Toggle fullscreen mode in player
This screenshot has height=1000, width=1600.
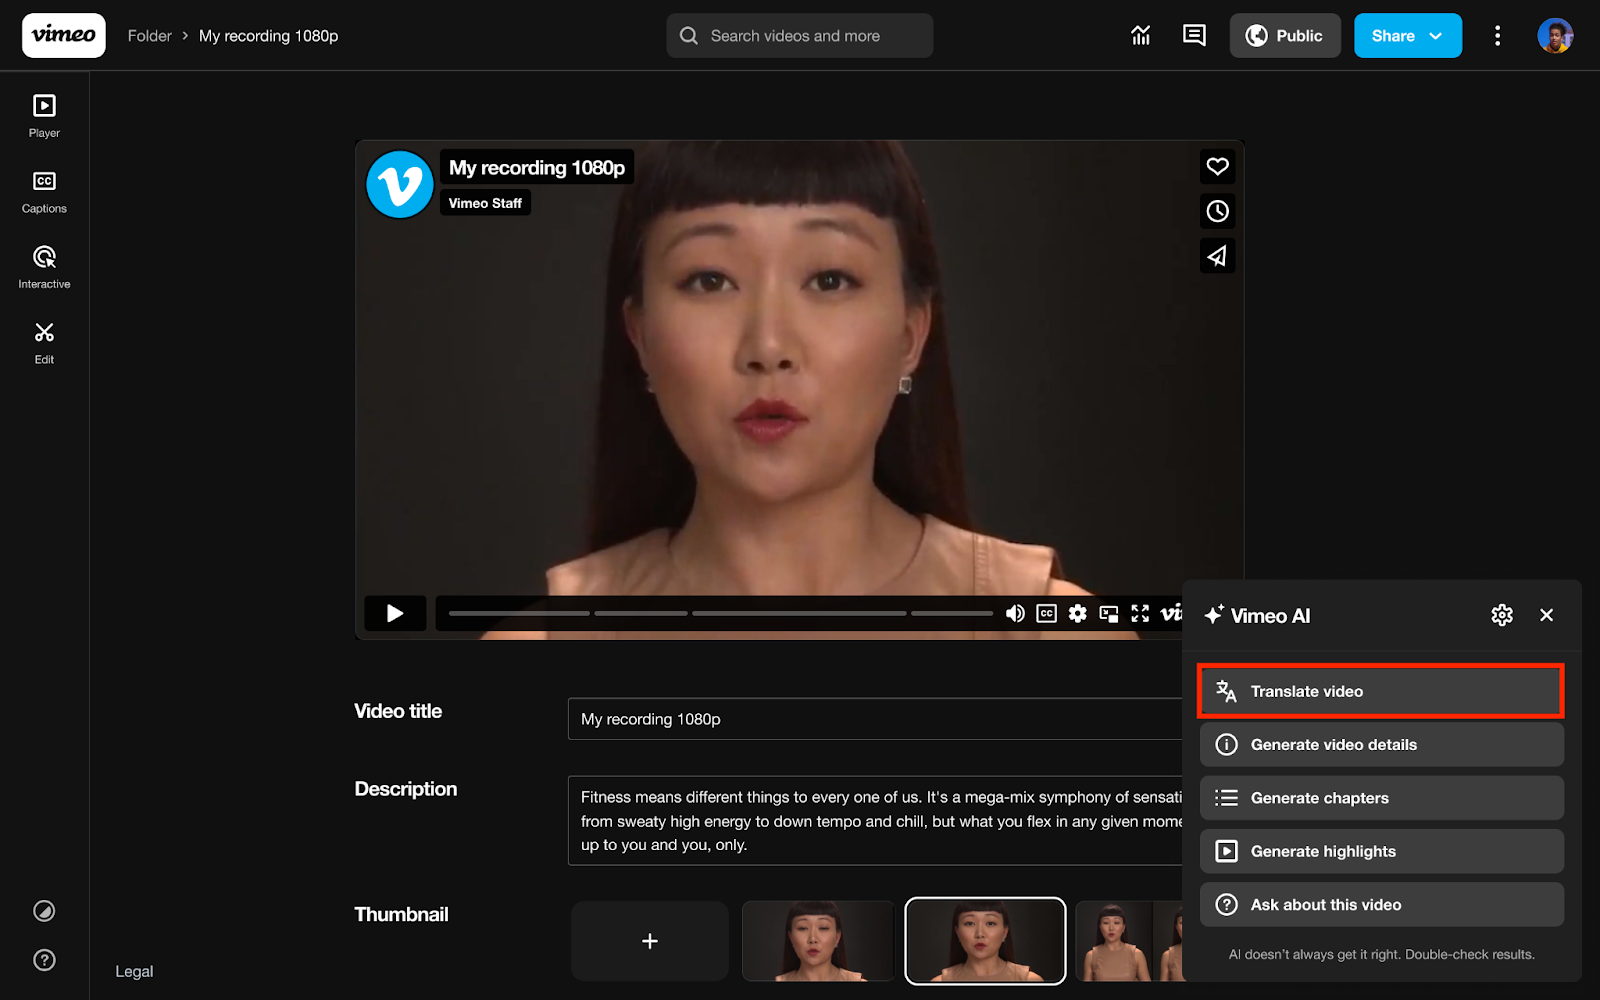coord(1140,613)
